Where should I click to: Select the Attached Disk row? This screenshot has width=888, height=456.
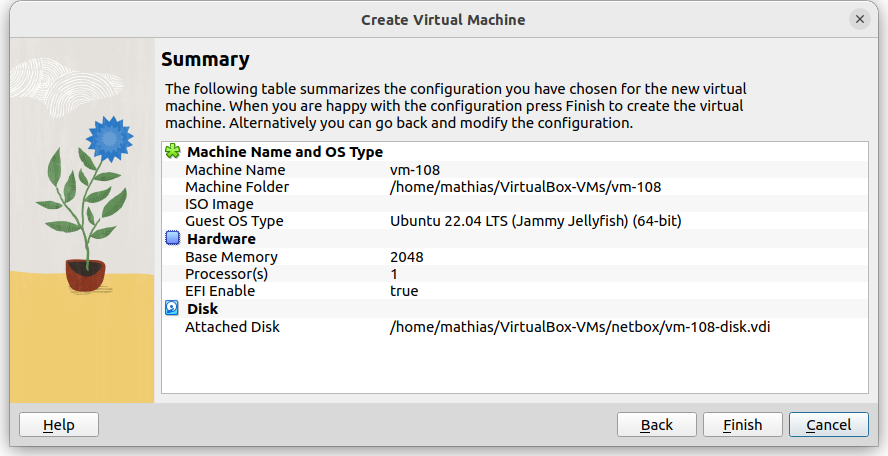(x=232, y=327)
